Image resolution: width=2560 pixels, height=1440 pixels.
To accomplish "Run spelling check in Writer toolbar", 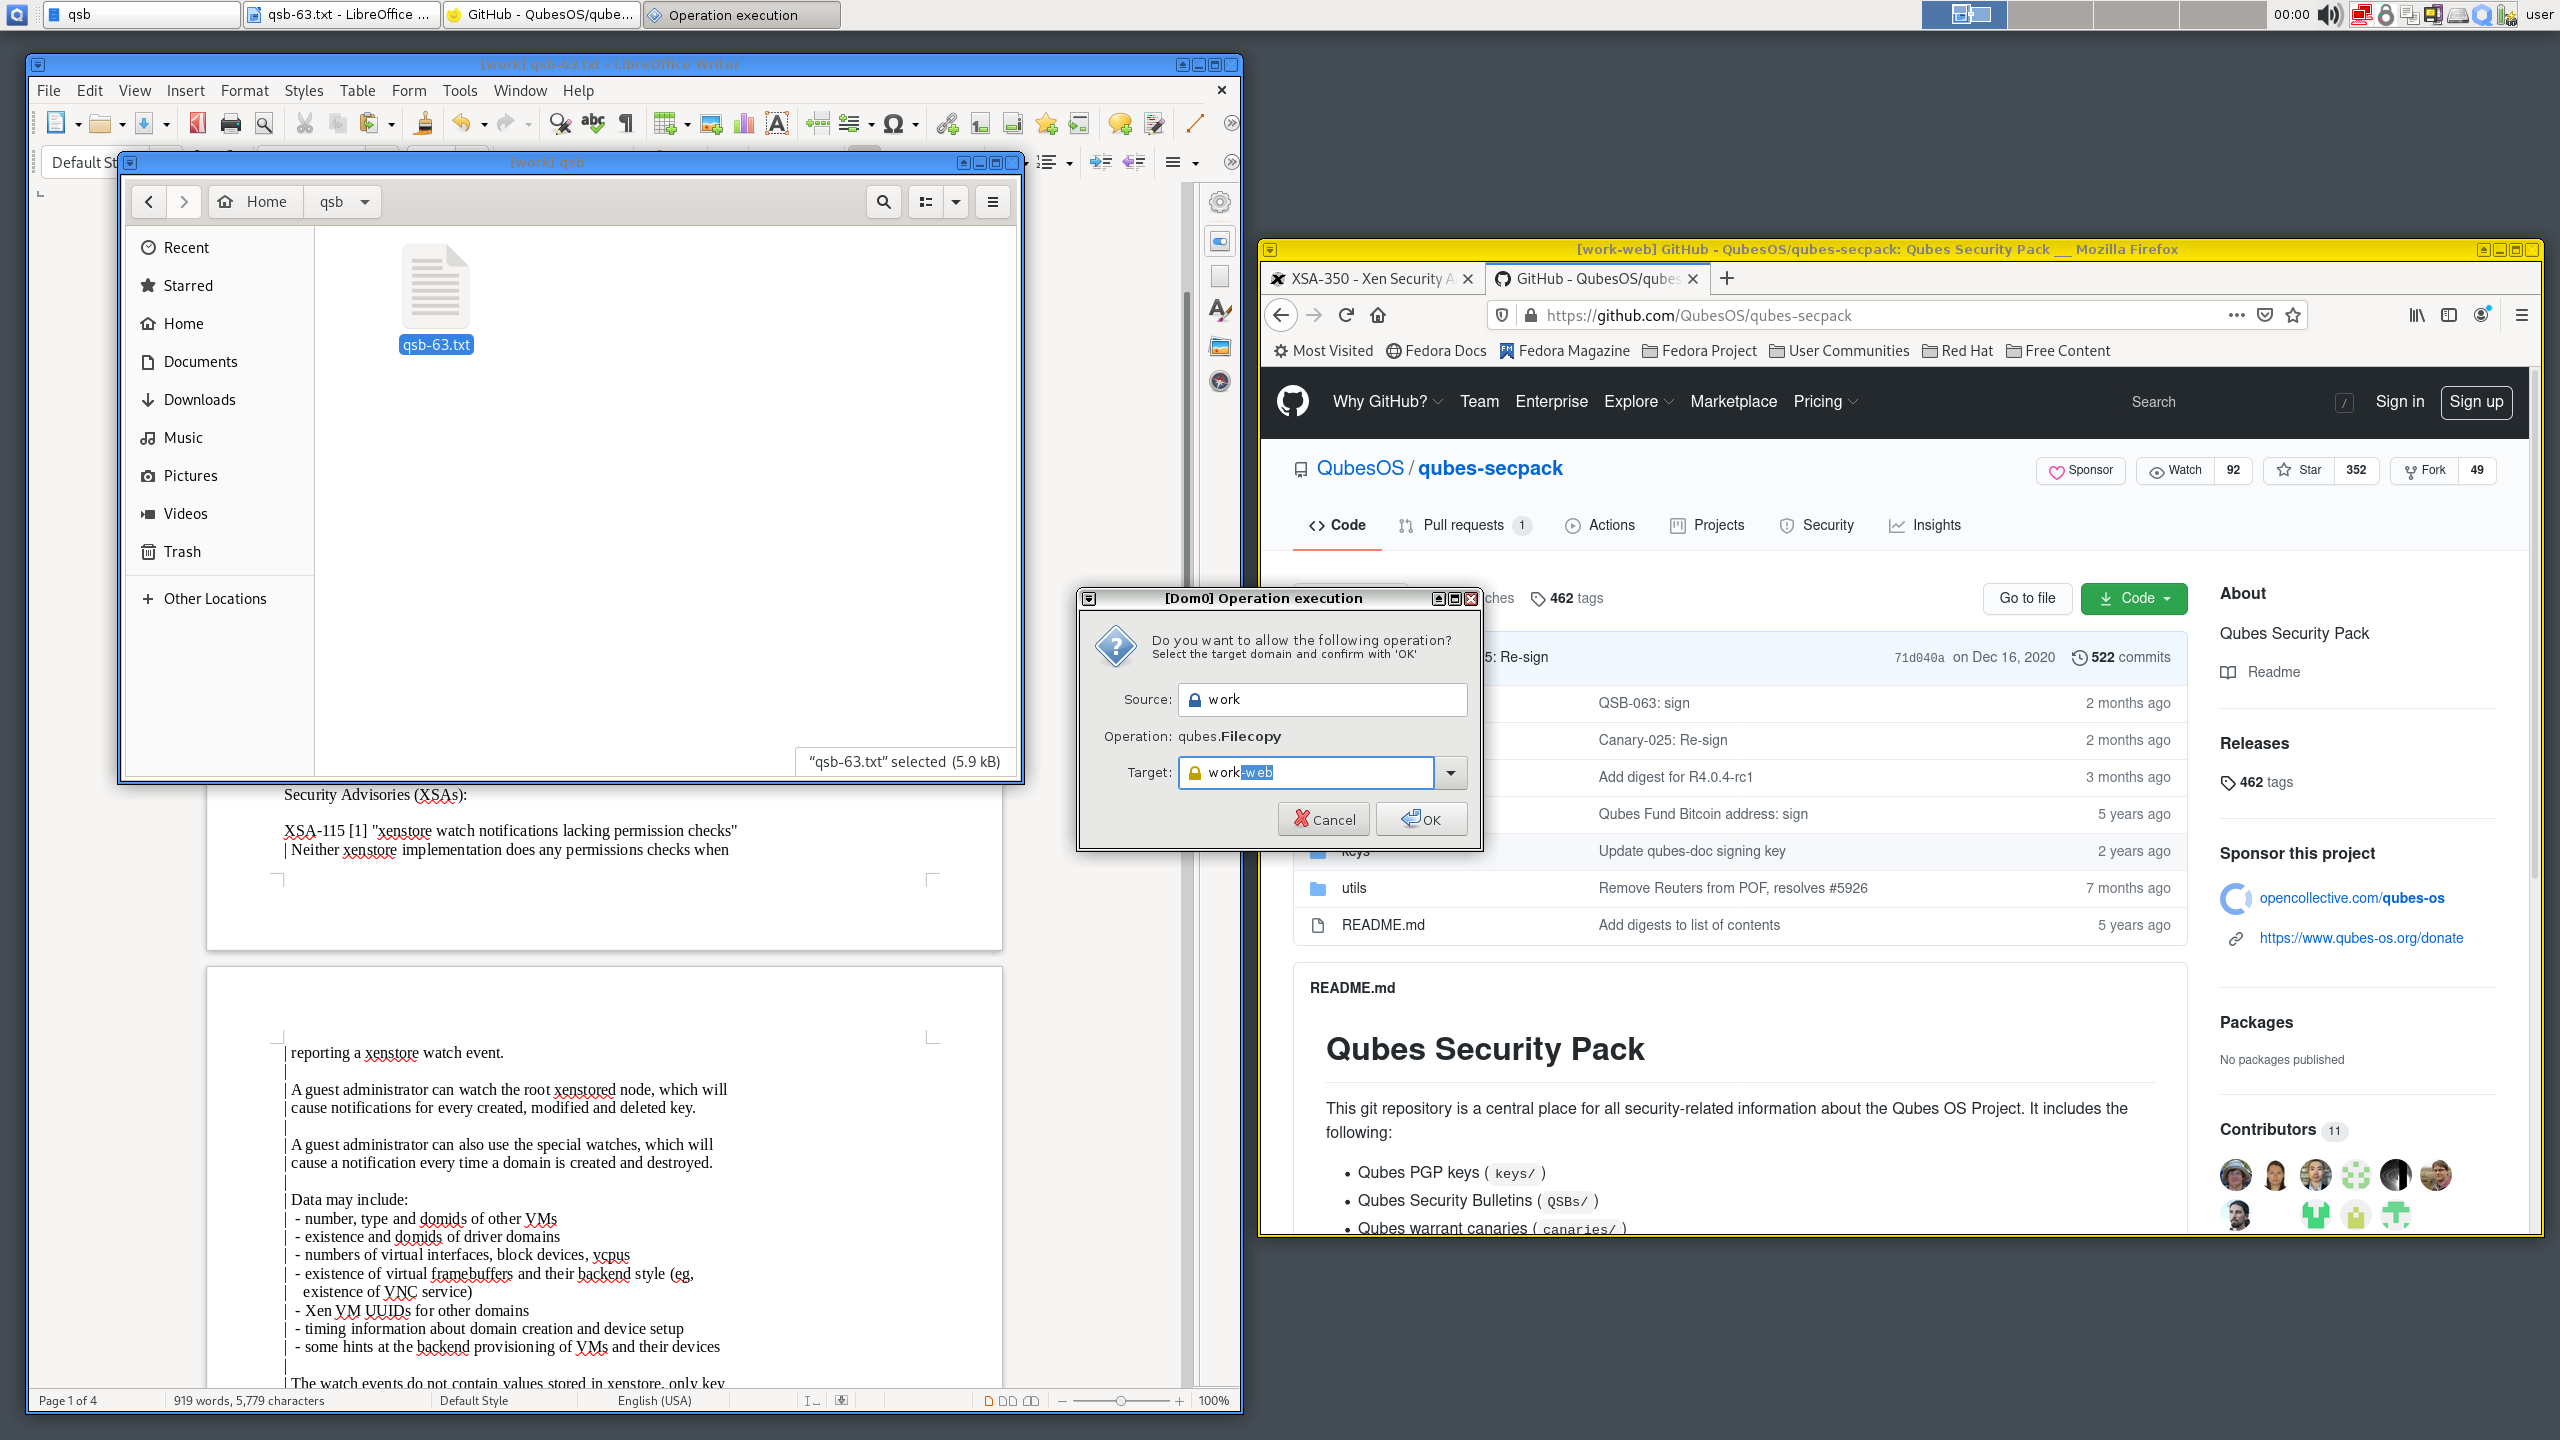I will pos(593,124).
